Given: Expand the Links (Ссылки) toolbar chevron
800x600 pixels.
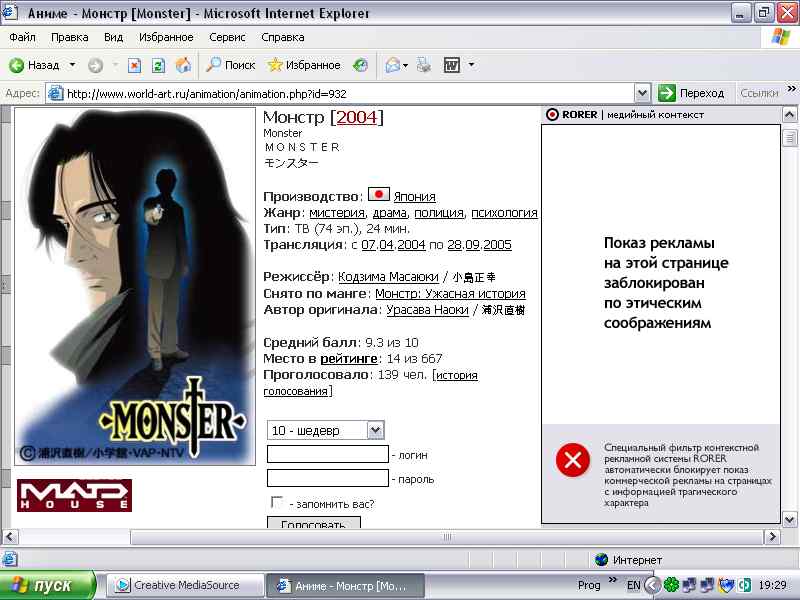Looking at the screenshot, I should (792, 89).
